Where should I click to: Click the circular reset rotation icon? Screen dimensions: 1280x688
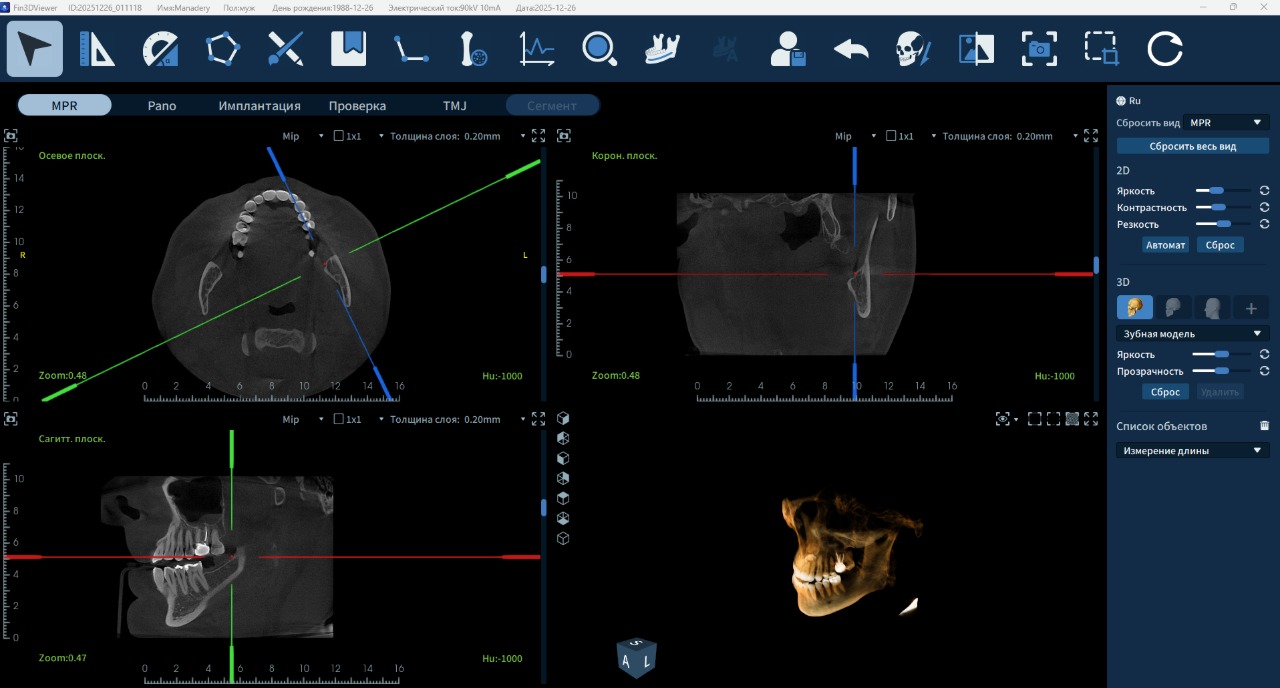point(1165,49)
